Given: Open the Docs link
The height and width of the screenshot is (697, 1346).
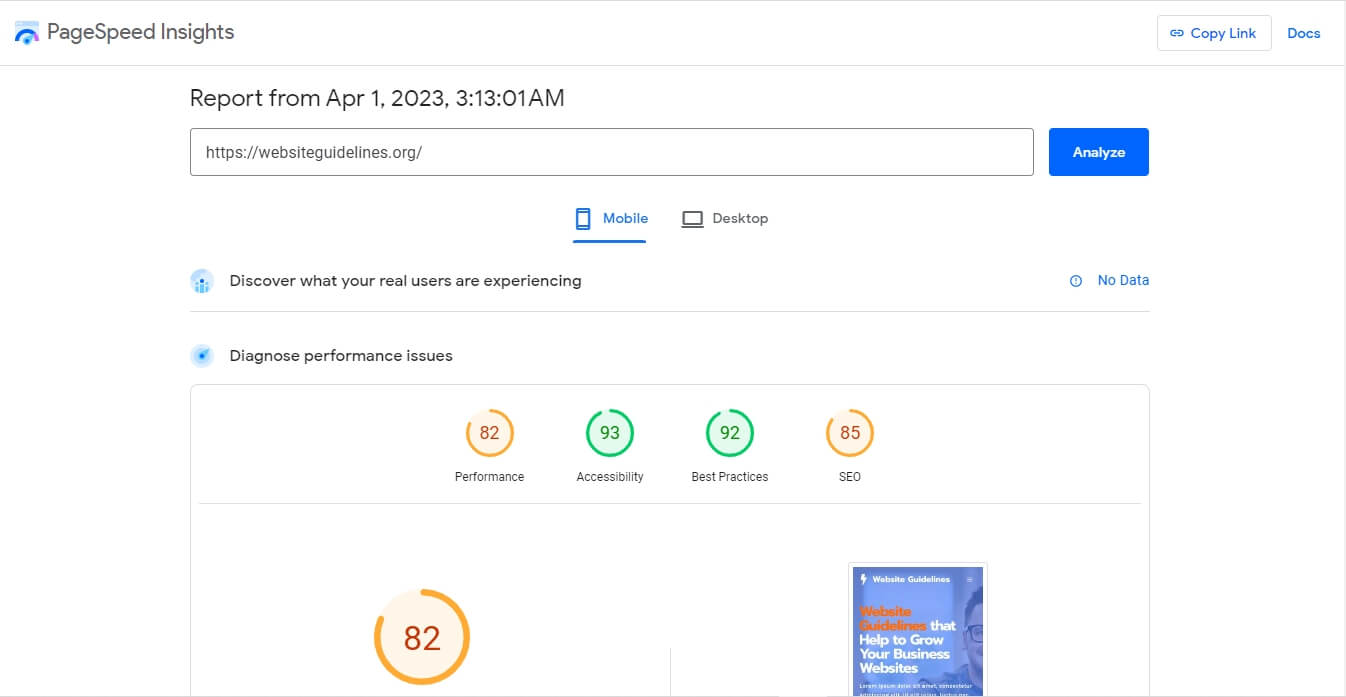Looking at the screenshot, I should (1303, 33).
